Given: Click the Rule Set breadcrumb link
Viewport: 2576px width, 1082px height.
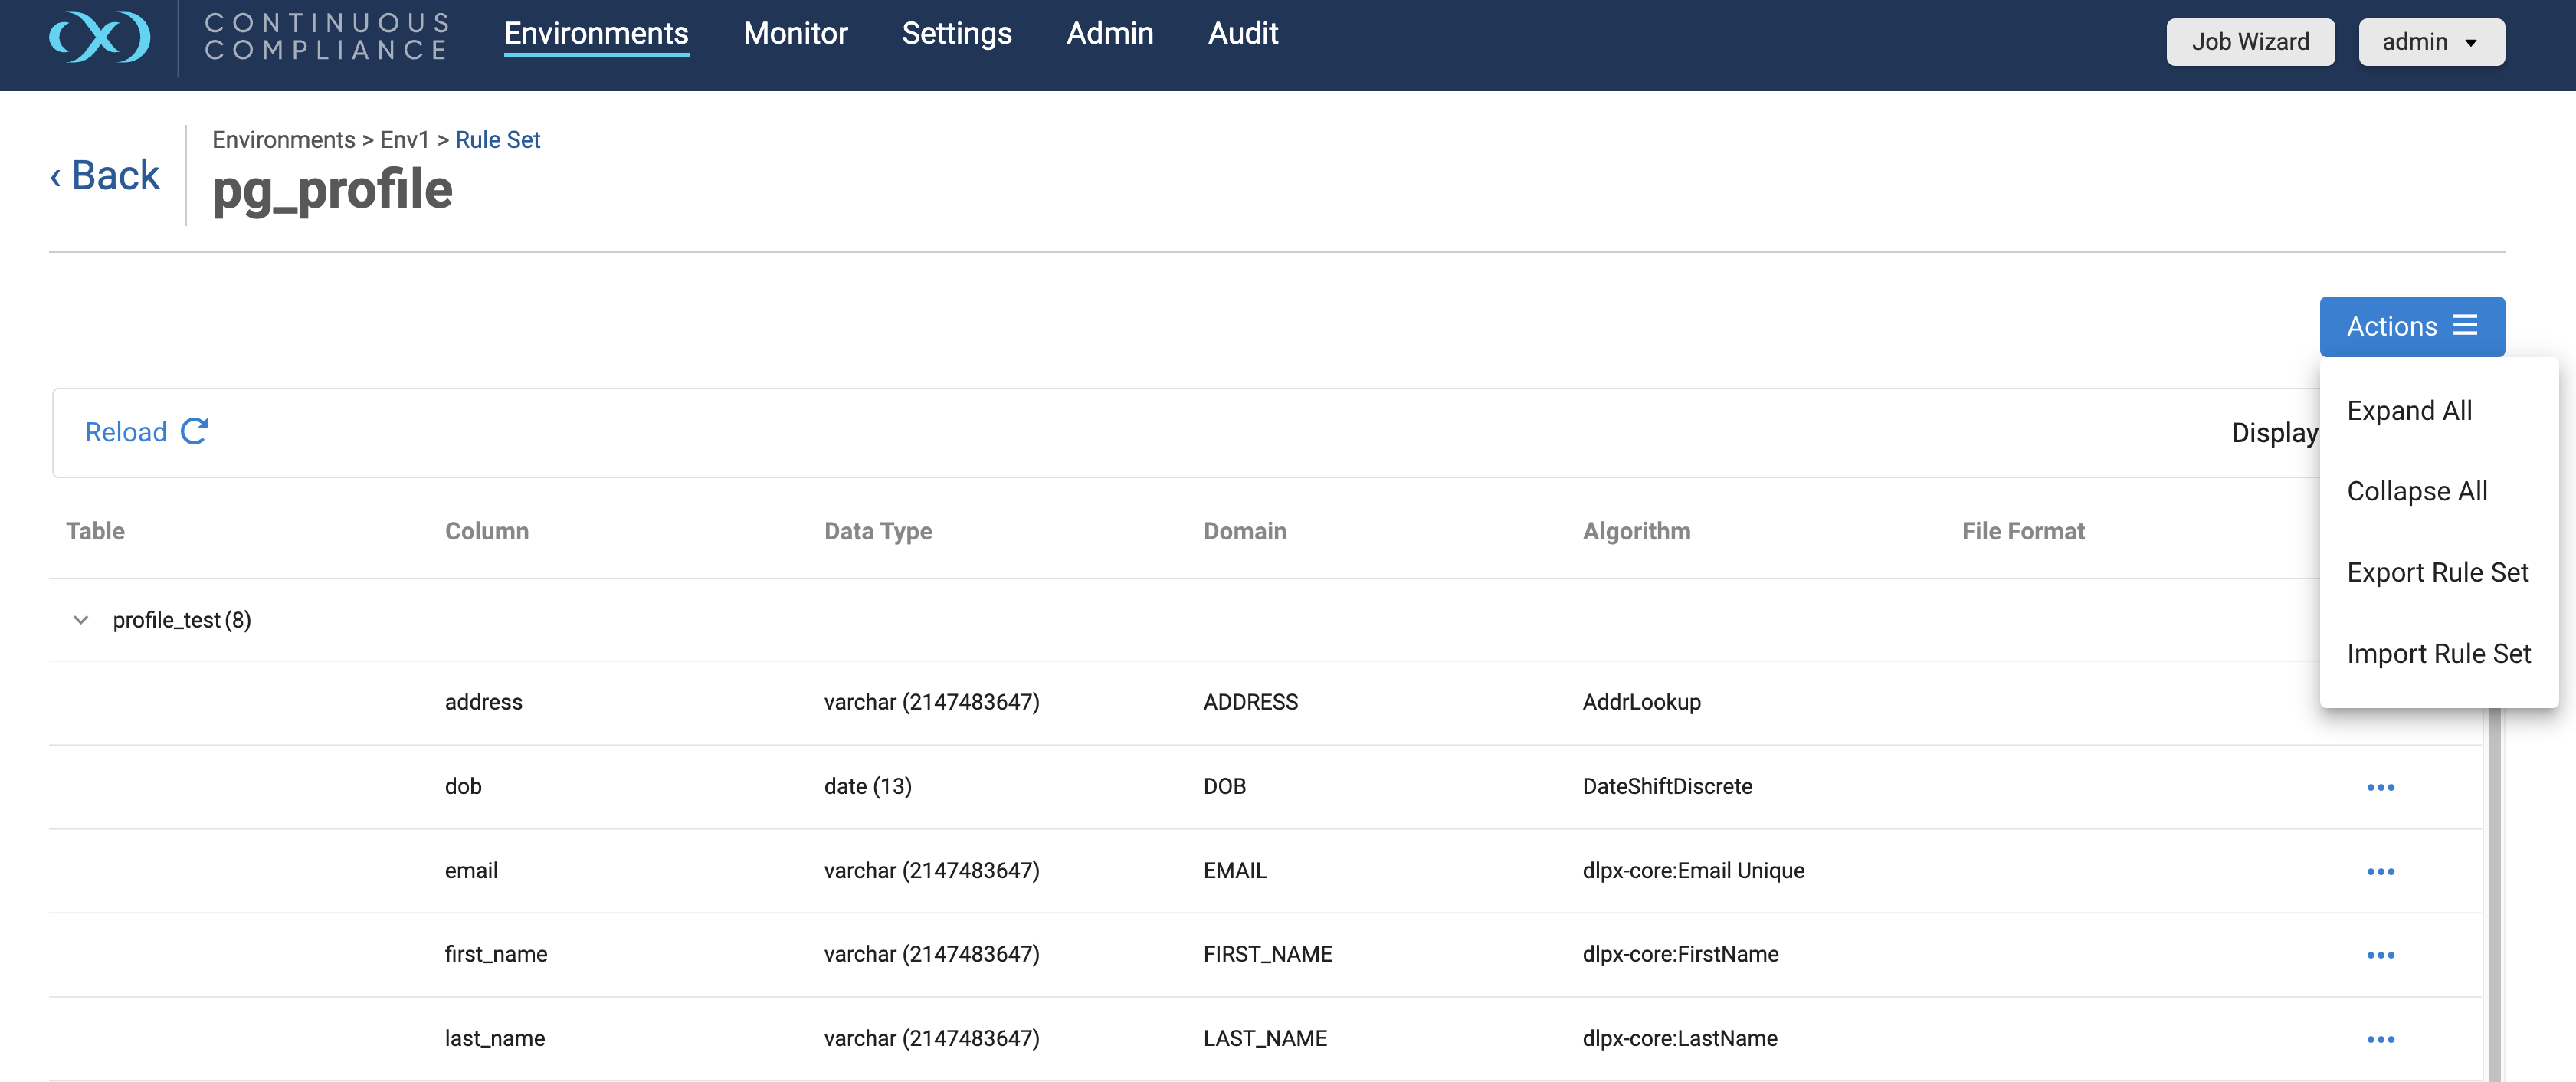Looking at the screenshot, I should [x=497, y=140].
